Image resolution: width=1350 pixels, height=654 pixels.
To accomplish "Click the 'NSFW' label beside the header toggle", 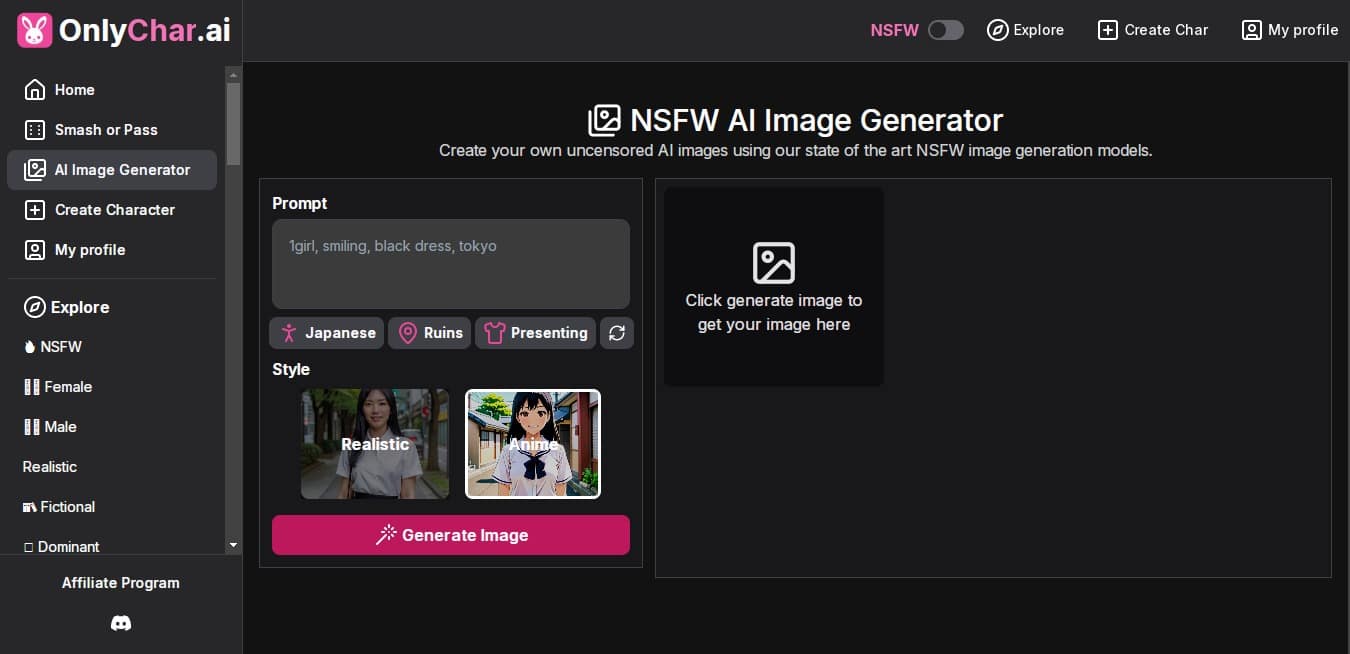I will [895, 30].
